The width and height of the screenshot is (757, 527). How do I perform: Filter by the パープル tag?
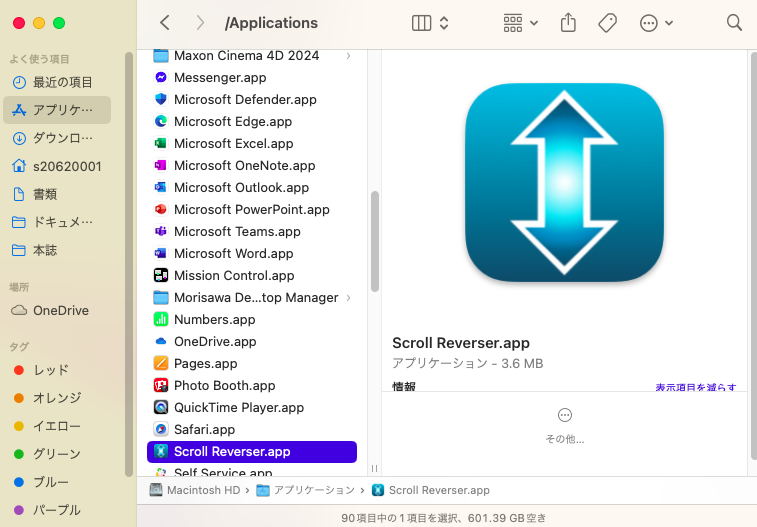57,510
